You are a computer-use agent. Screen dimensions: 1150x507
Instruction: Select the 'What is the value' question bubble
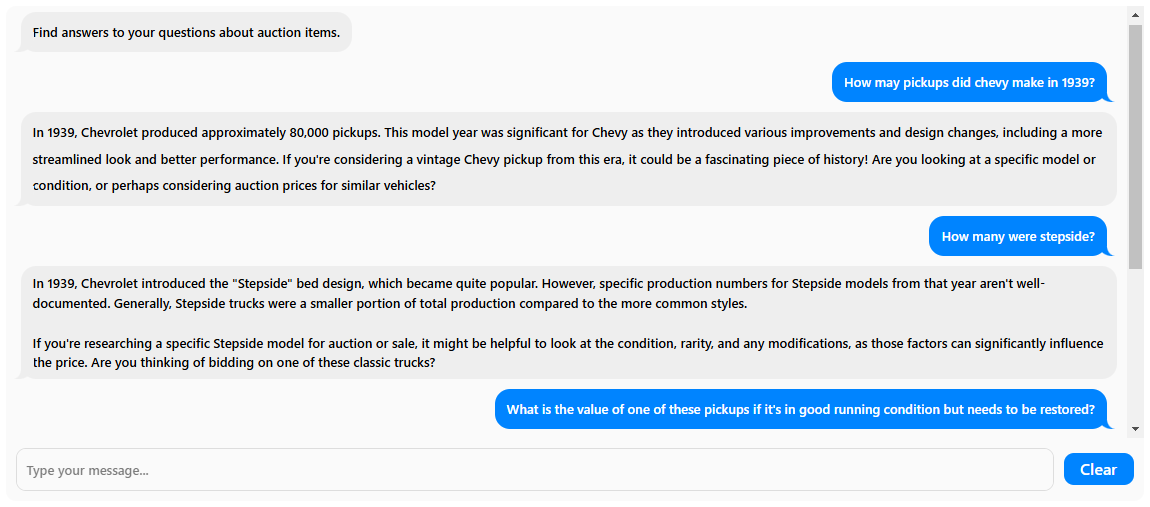(800, 409)
